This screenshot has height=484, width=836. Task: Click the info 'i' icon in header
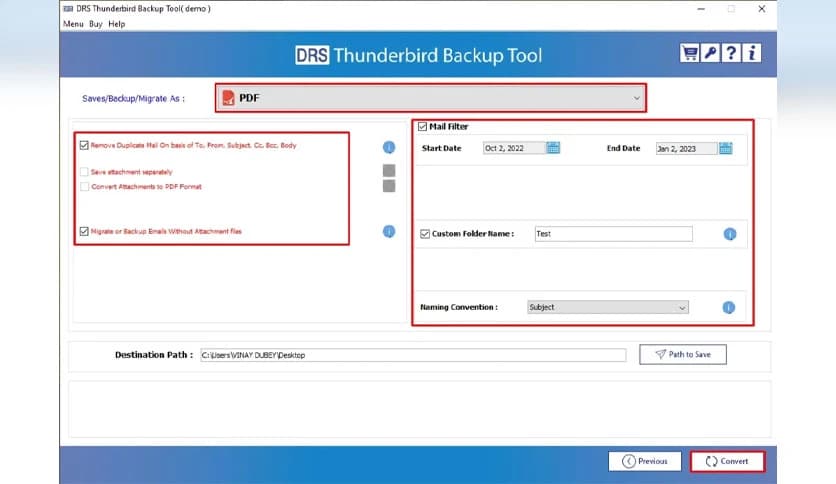(x=752, y=53)
